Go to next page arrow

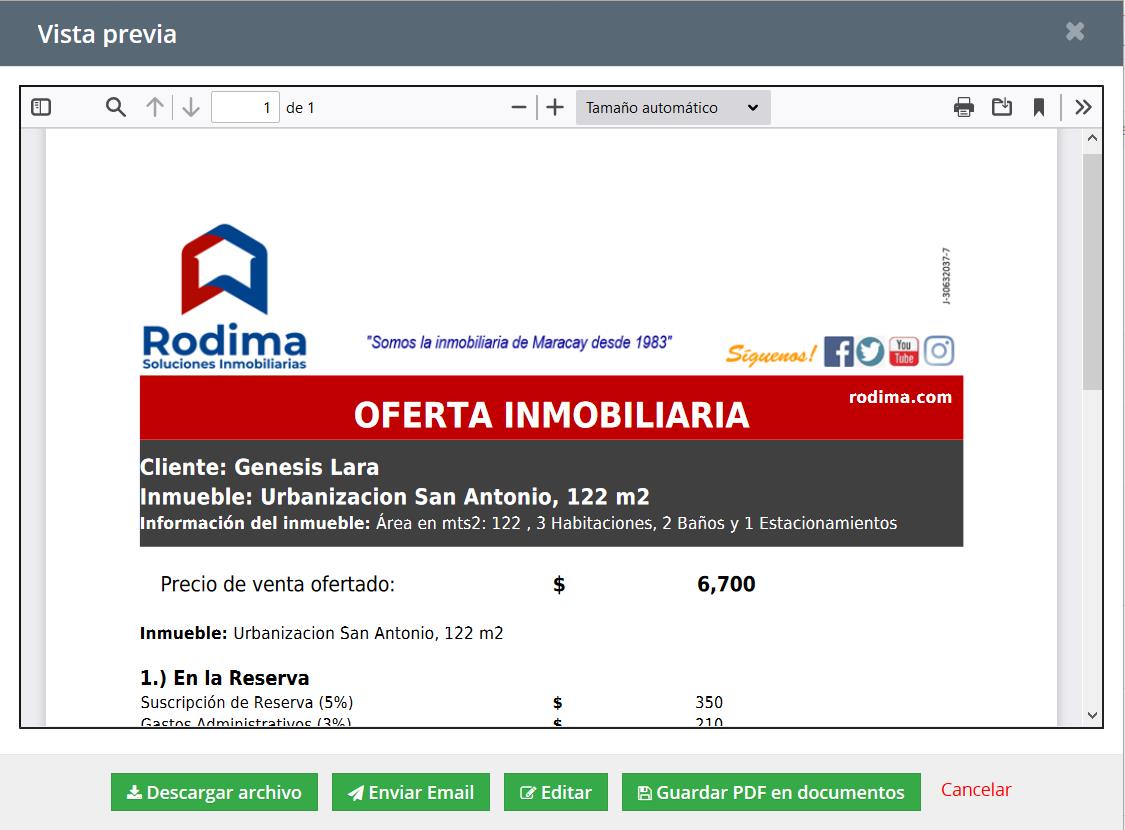tap(191, 107)
